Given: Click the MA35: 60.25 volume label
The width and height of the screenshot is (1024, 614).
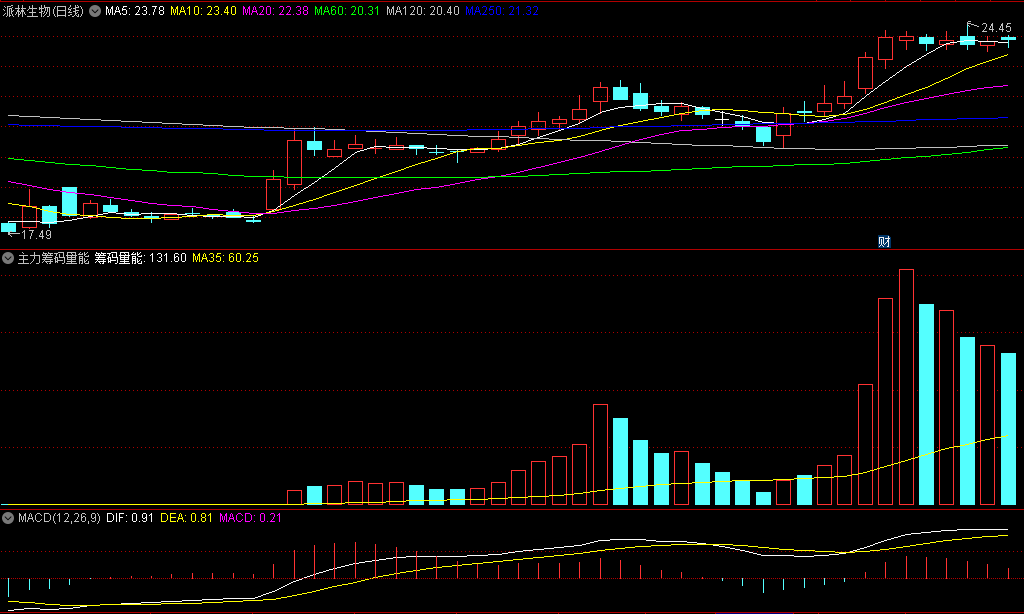Looking at the screenshot, I should click(225, 258).
